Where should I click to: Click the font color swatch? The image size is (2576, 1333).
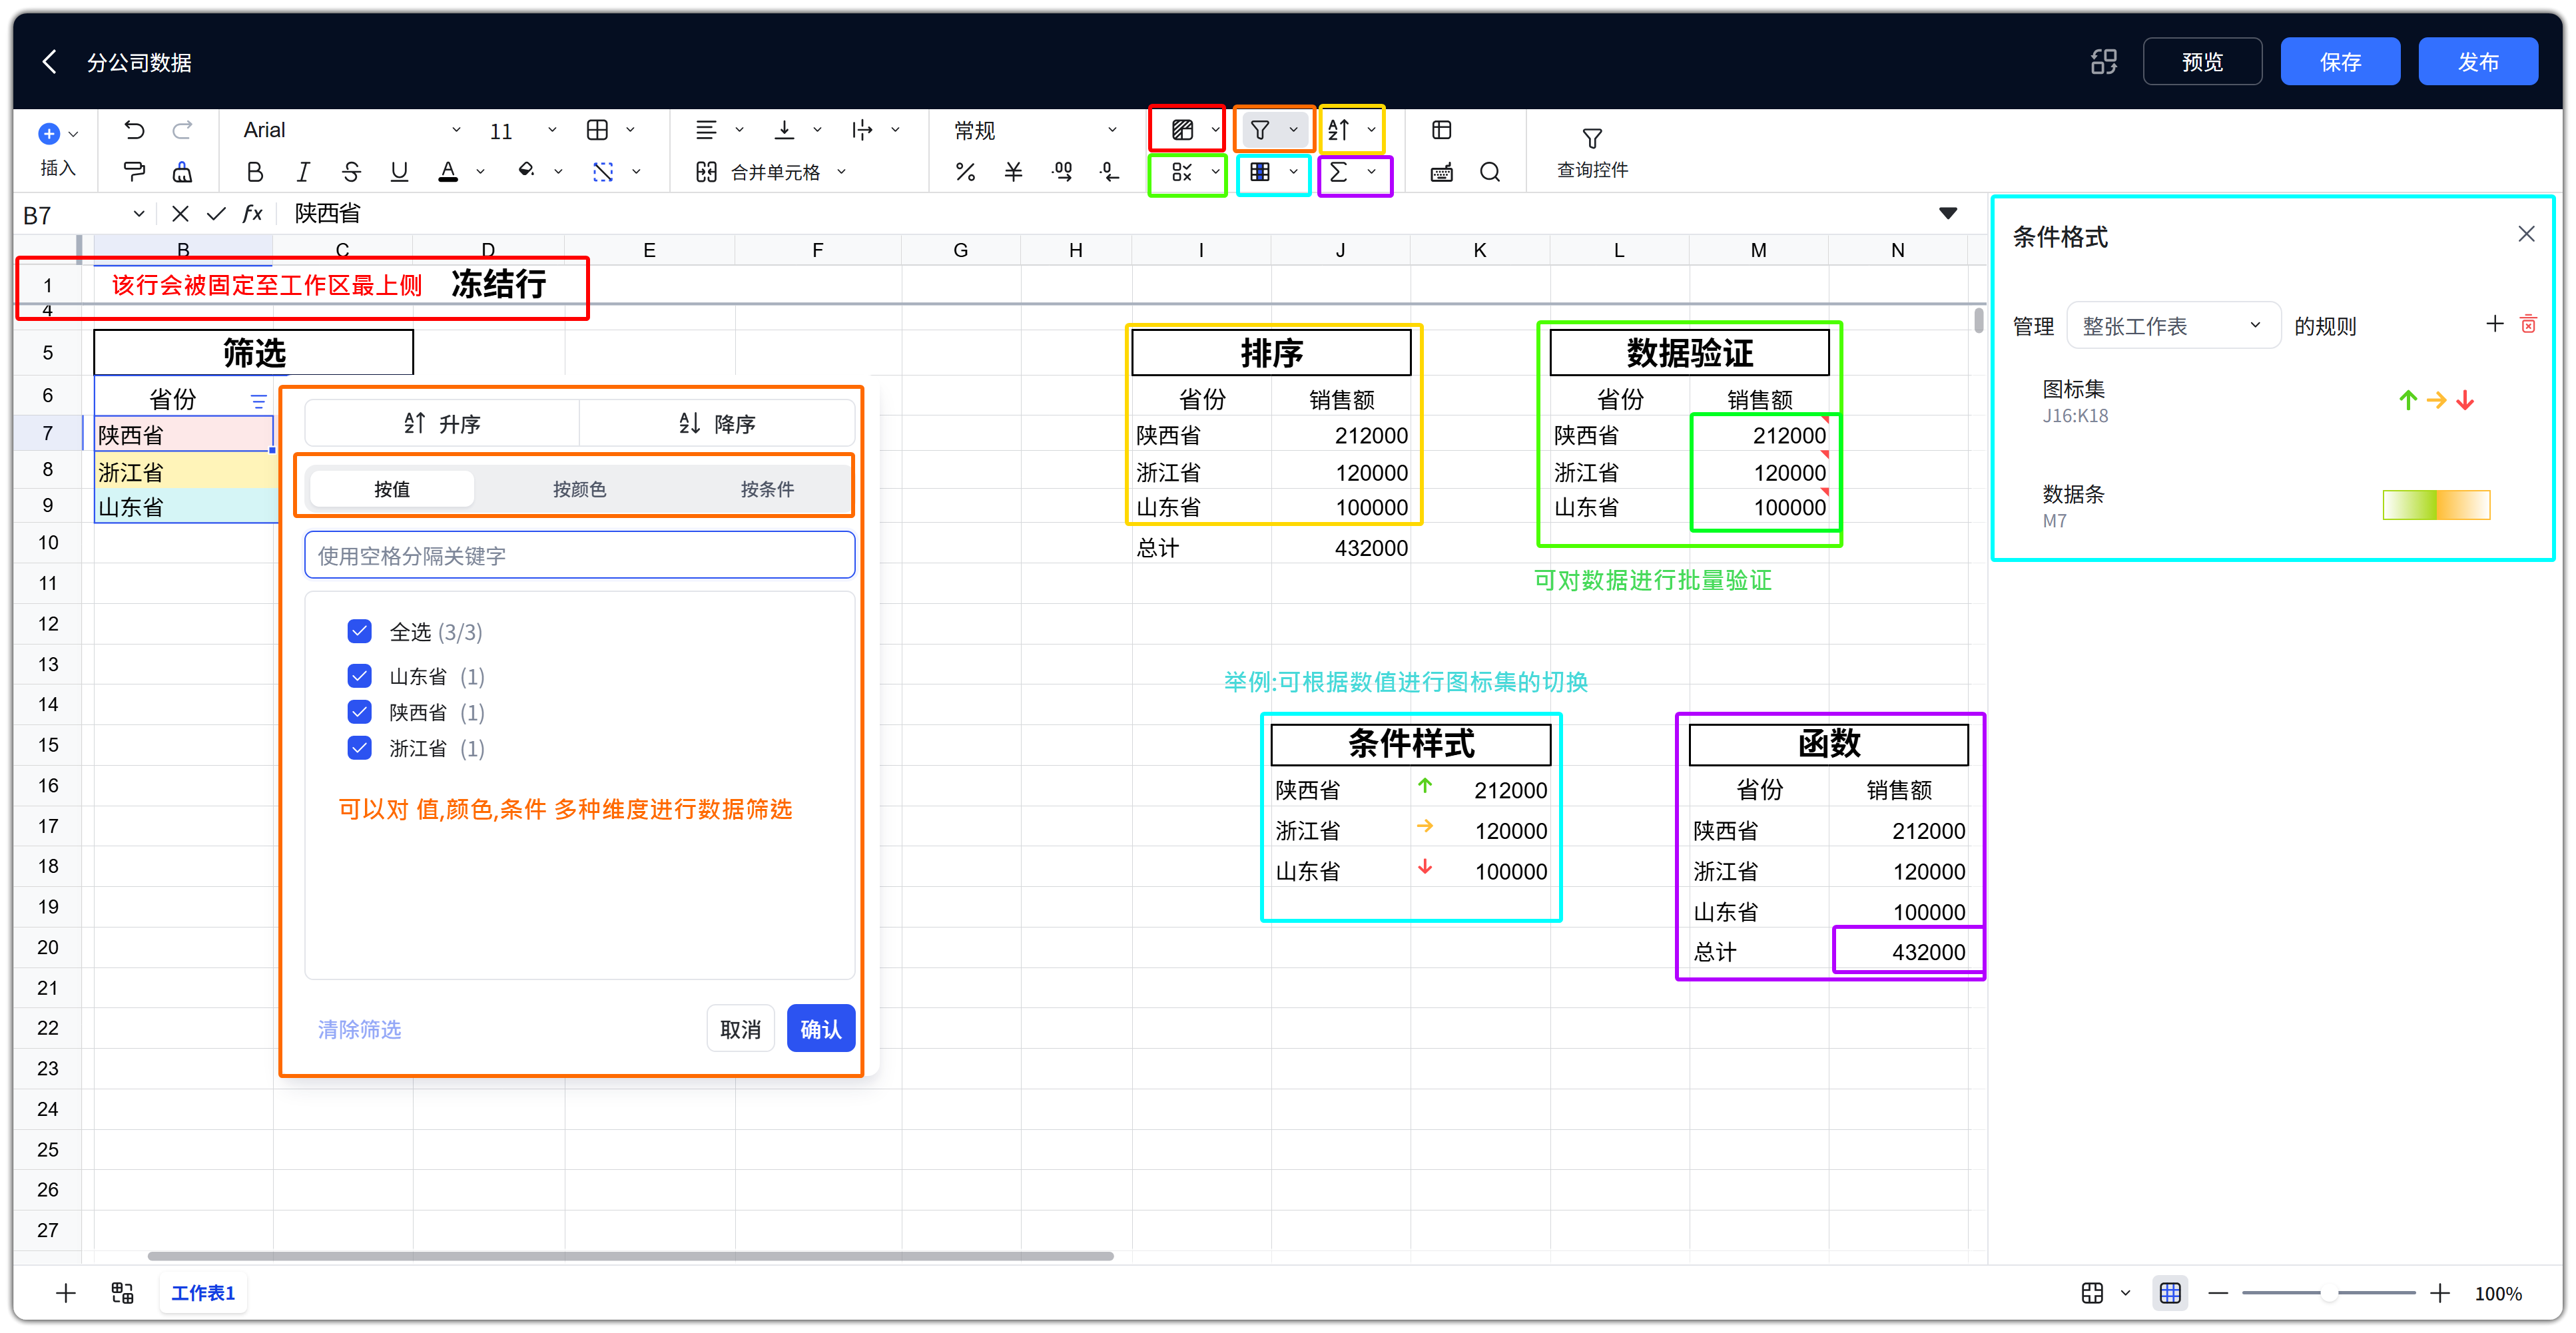448,172
